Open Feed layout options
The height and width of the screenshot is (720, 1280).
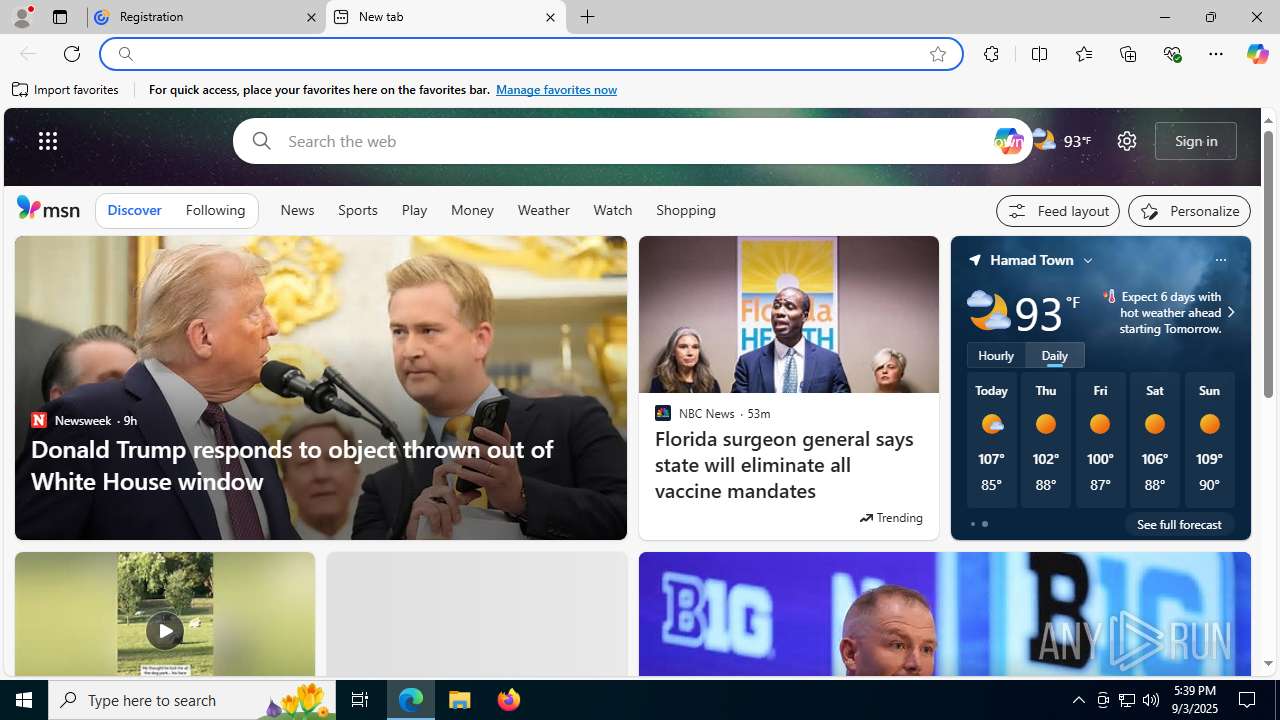pos(1058,211)
